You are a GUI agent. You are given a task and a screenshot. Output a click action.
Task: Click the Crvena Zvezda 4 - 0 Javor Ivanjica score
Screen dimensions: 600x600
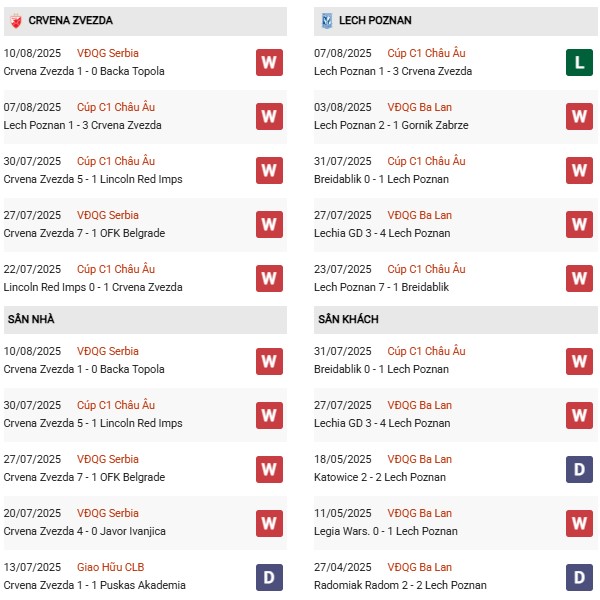[85, 531]
